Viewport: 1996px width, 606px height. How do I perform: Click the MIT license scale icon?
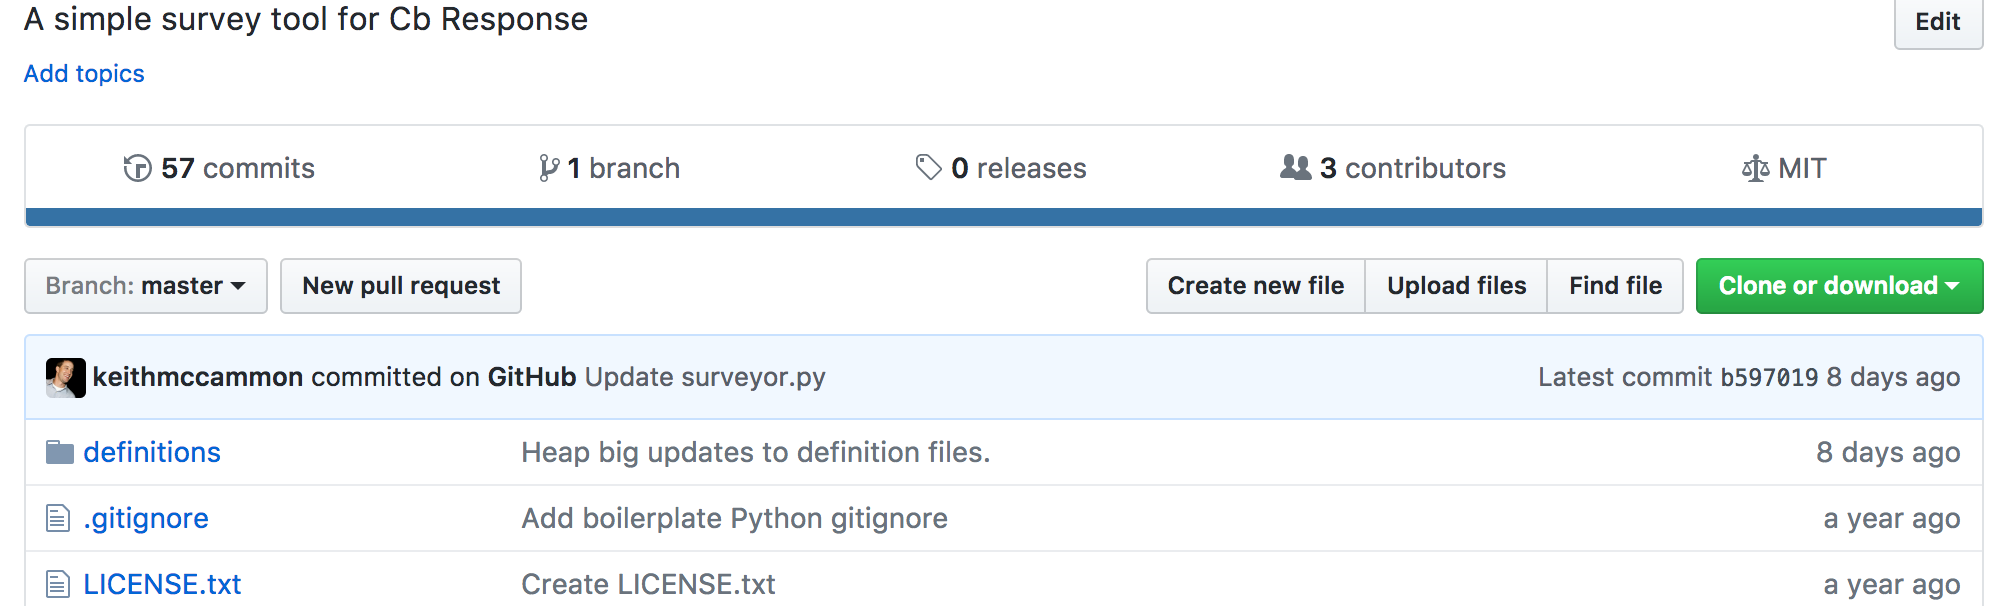point(1755,168)
